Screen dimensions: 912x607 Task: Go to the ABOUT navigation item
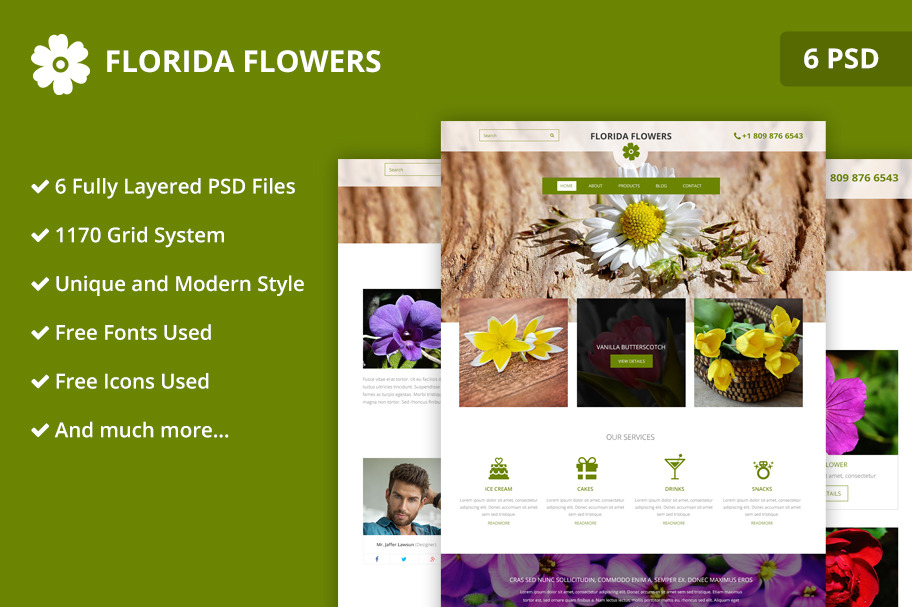coord(595,186)
